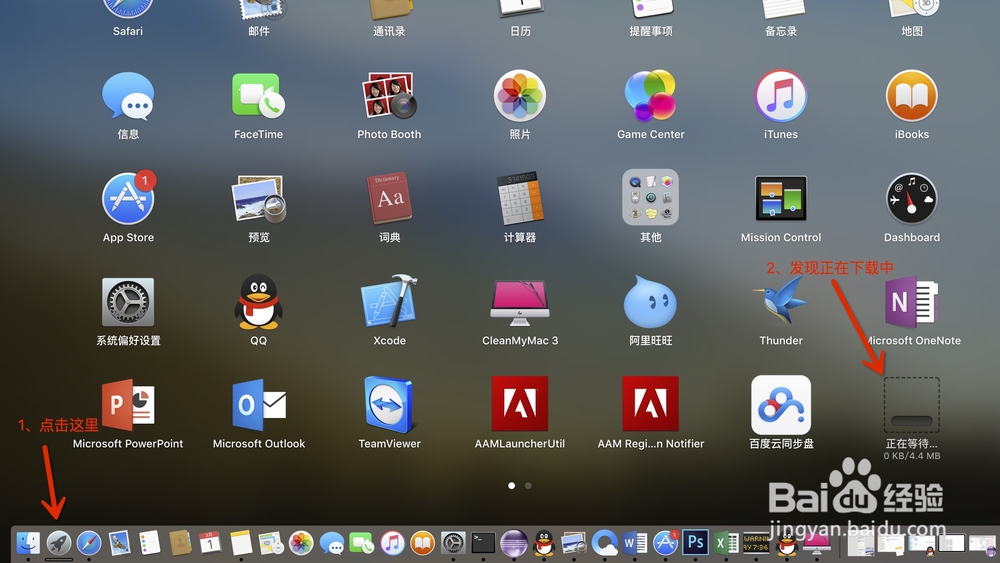Launch QQ from the Launchpad grid
The height and width of the screenshot is (563, 1000).
(258, 302)
